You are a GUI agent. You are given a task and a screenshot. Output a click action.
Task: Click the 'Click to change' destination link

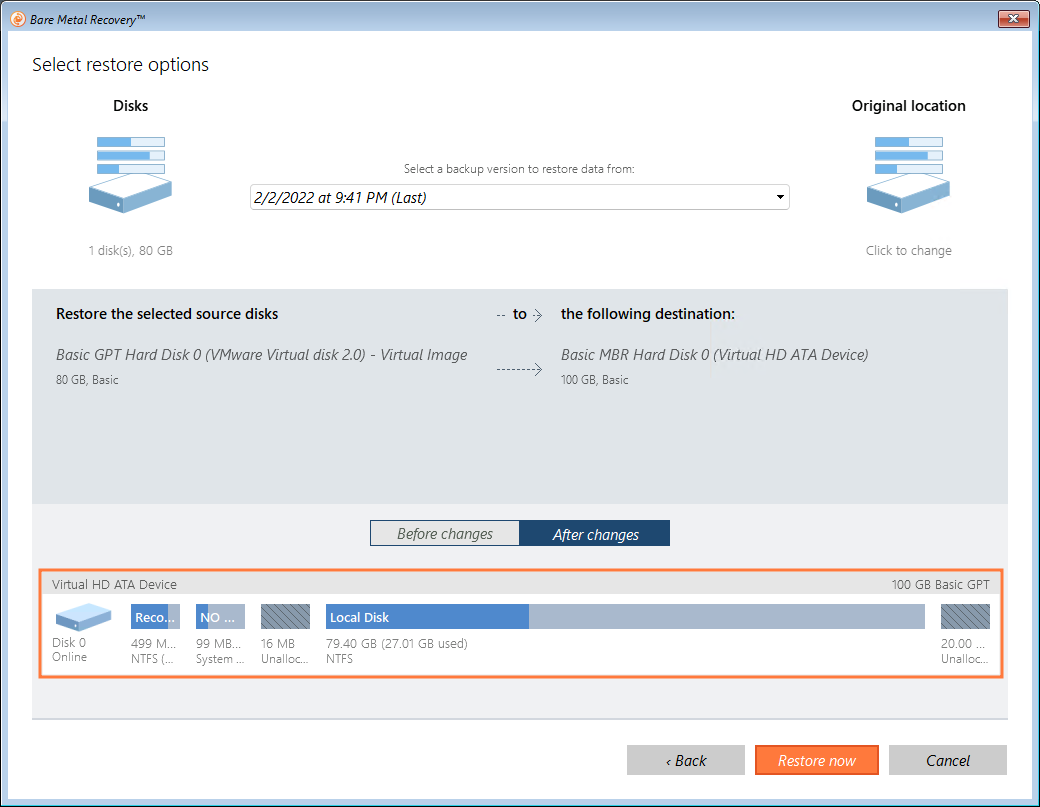(908, 251)
